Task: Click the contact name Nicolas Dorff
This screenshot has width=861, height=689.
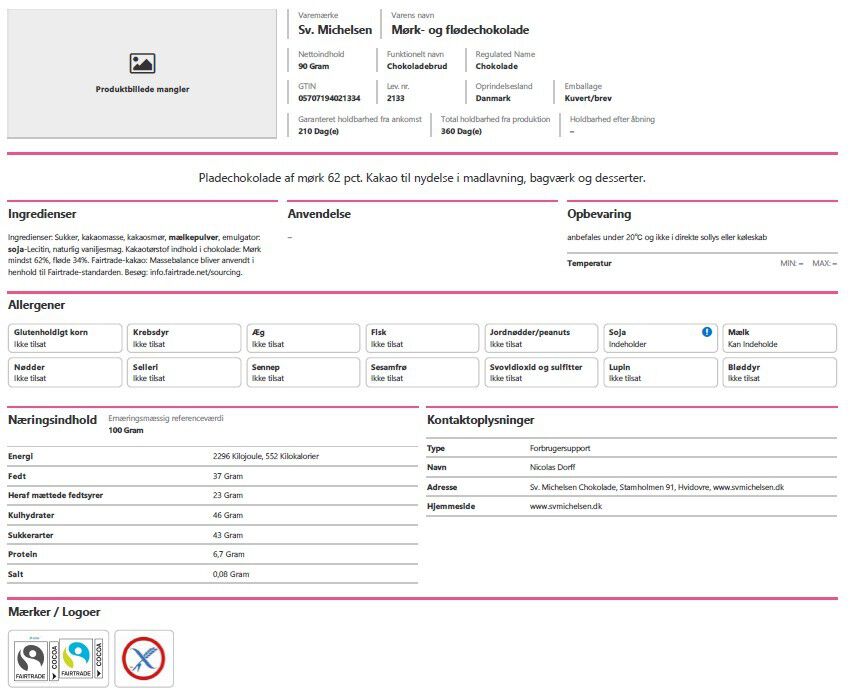Action: pos(552,467)
